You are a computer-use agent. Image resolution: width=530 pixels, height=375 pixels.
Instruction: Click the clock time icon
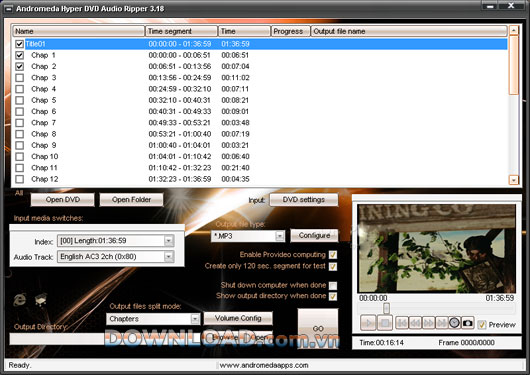coord(454,323)
